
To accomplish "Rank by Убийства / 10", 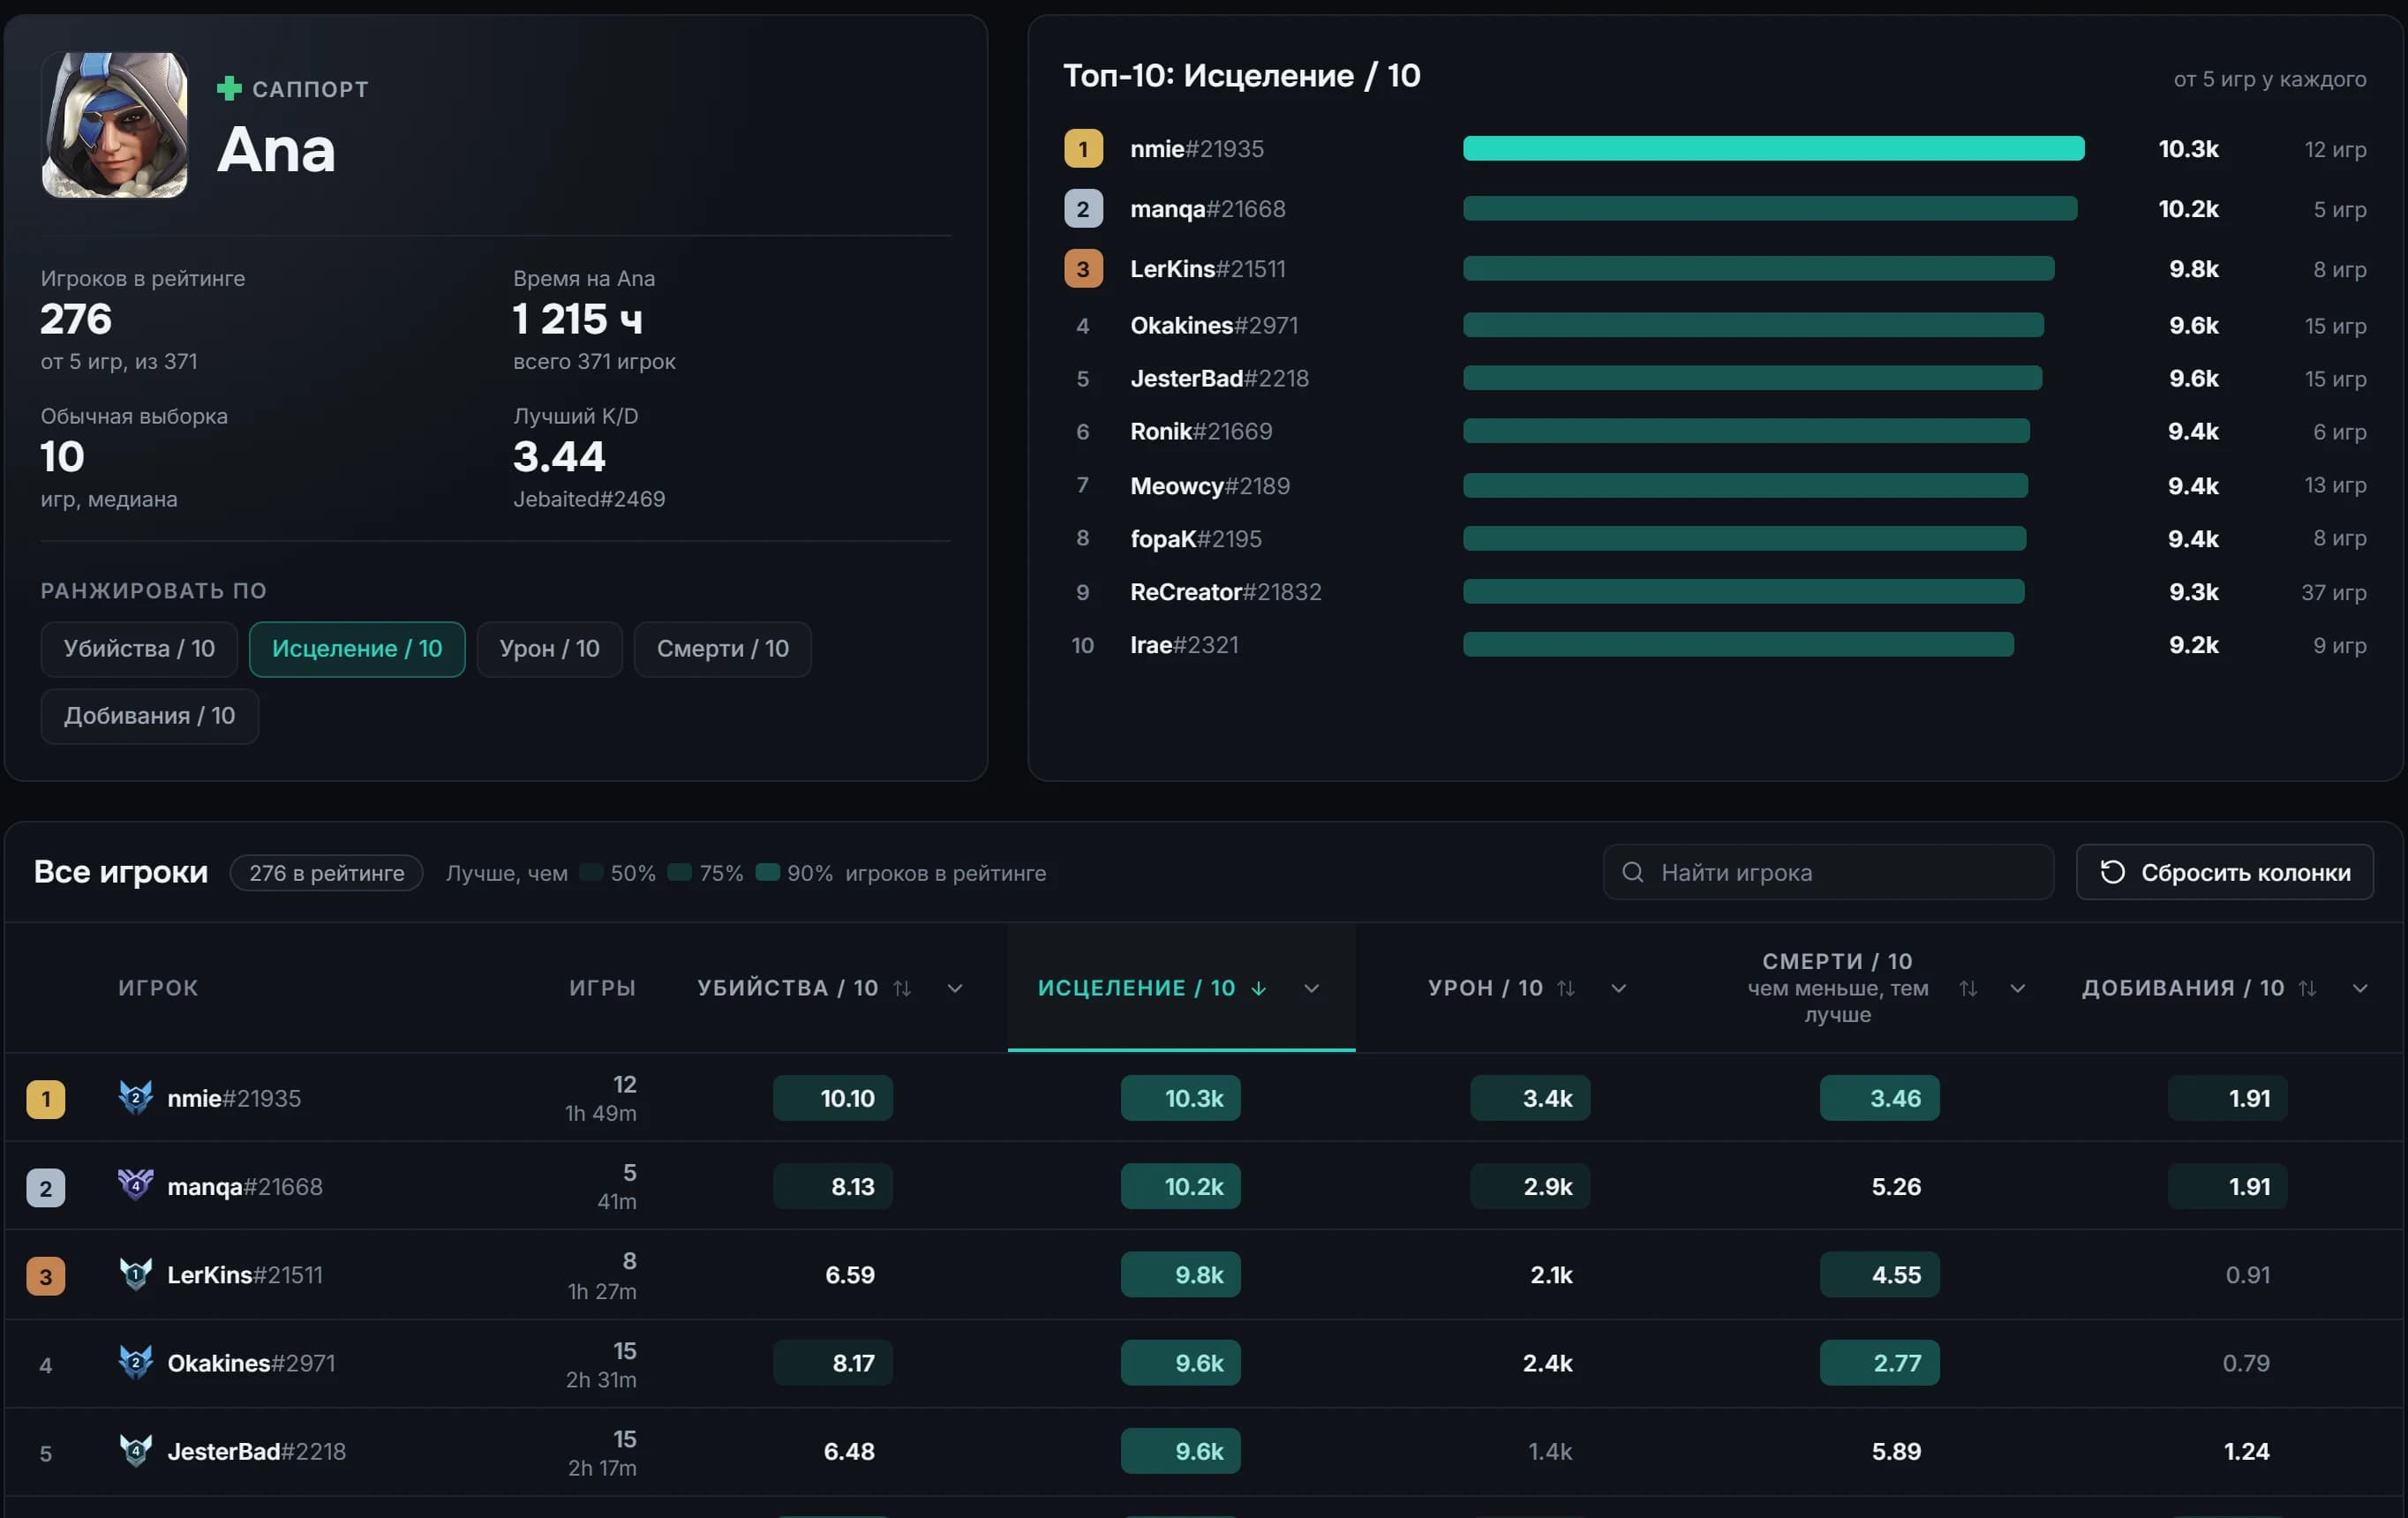I will pos(139,649).
